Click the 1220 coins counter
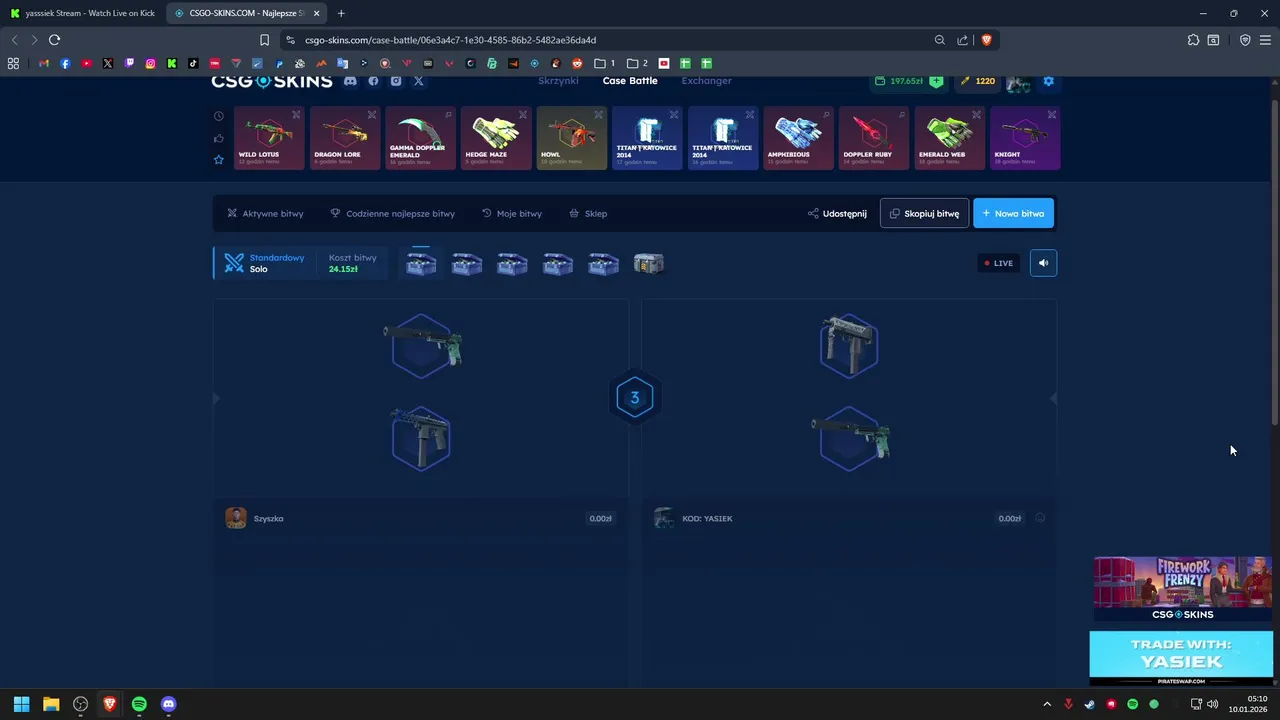 (x=978, y=81)
